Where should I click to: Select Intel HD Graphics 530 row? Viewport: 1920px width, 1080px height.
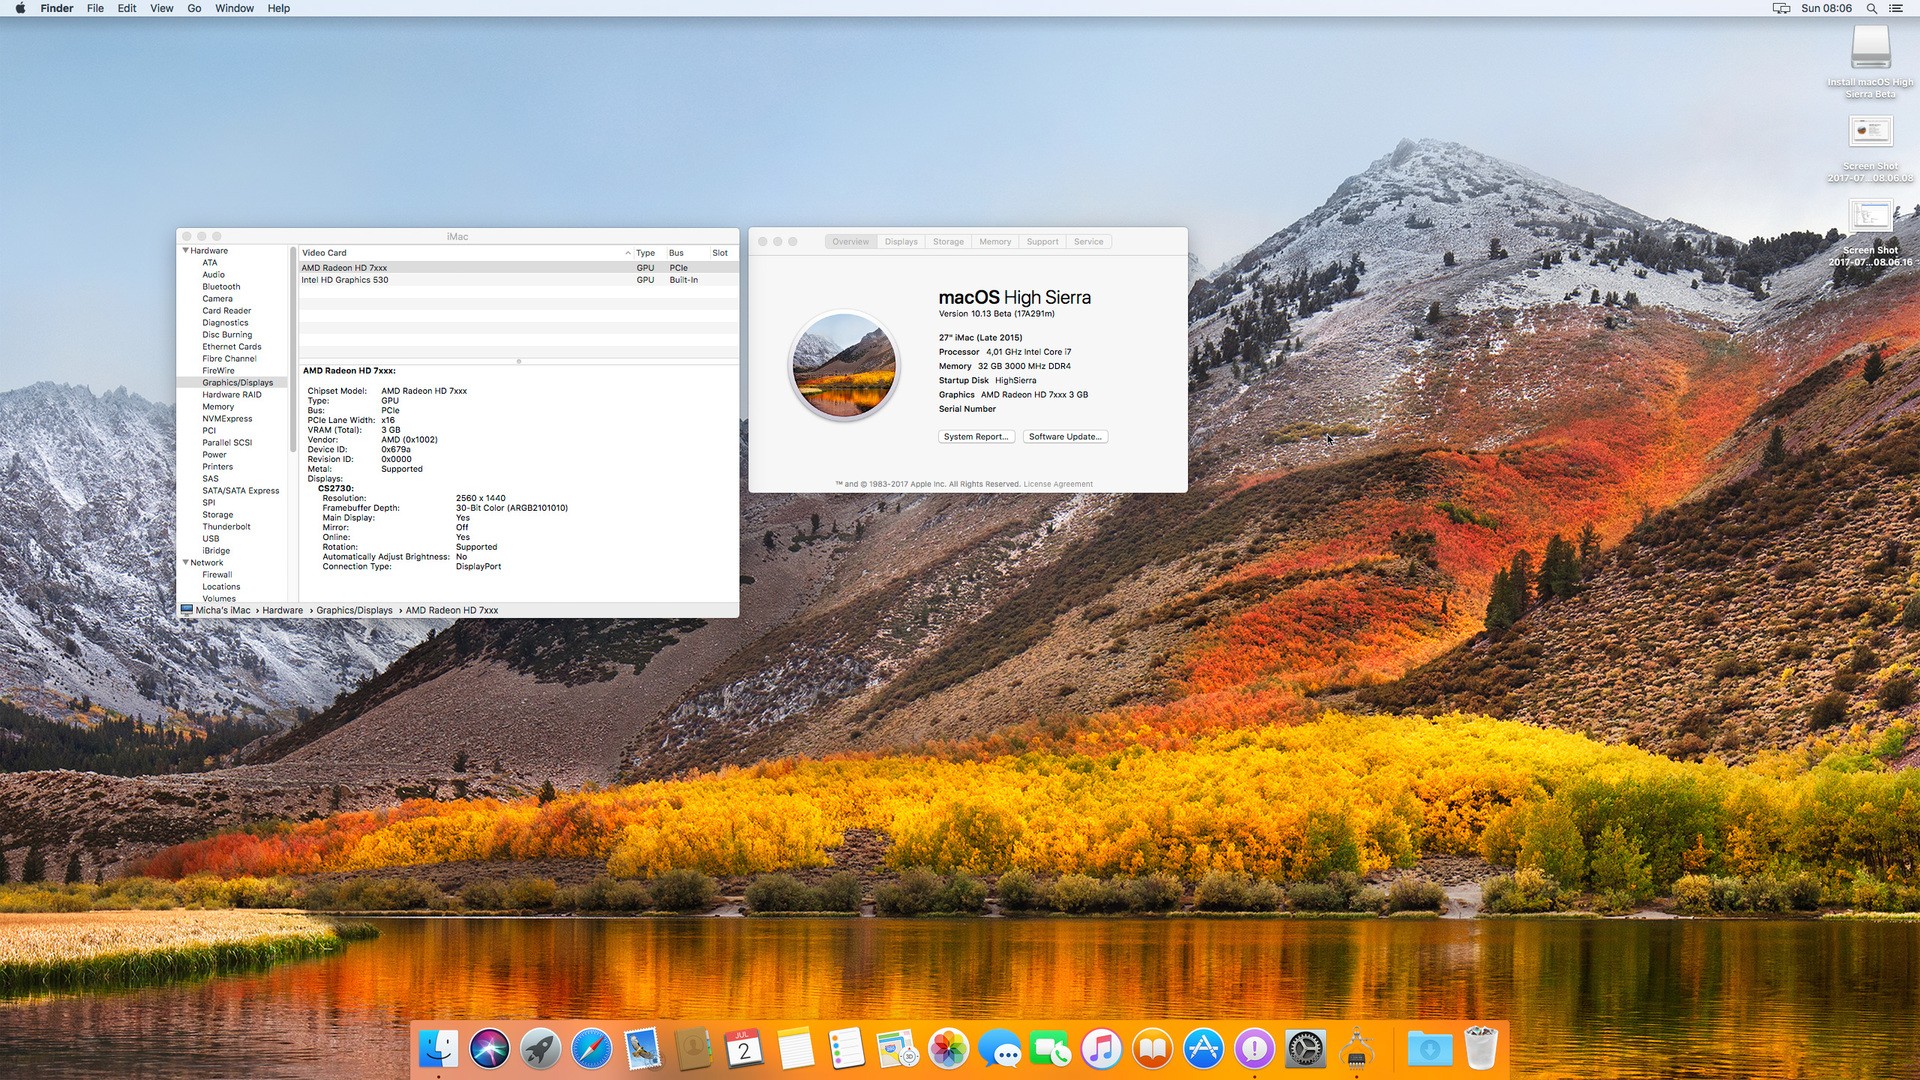pyautogui.click(x=345, y=280)
